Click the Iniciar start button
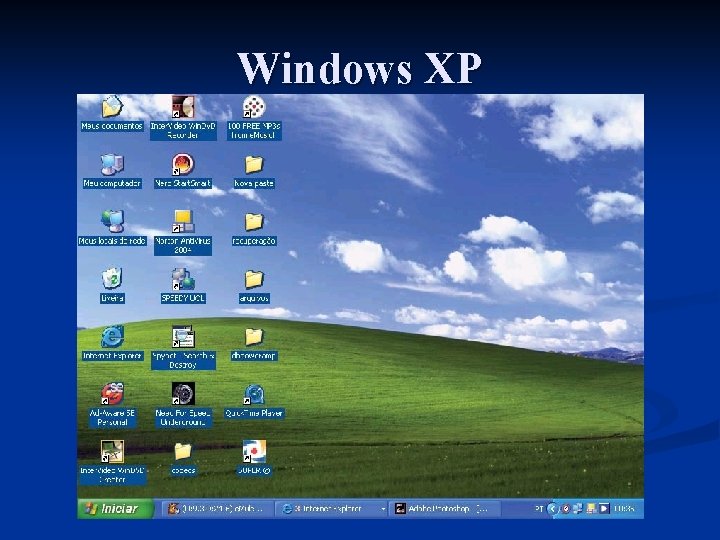Image resolution: width=720 pixels, height=540 pixels. 115,509
